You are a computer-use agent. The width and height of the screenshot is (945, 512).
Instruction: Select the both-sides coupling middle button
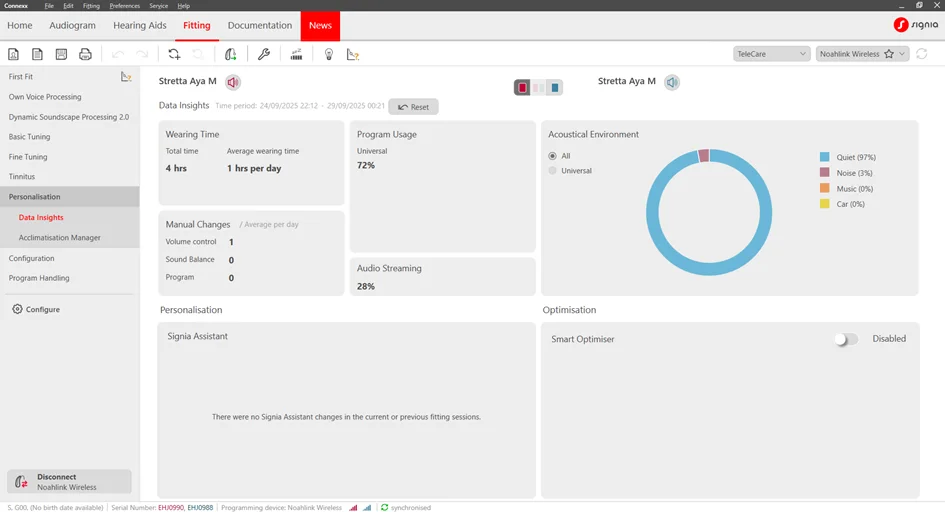point(538,87)
